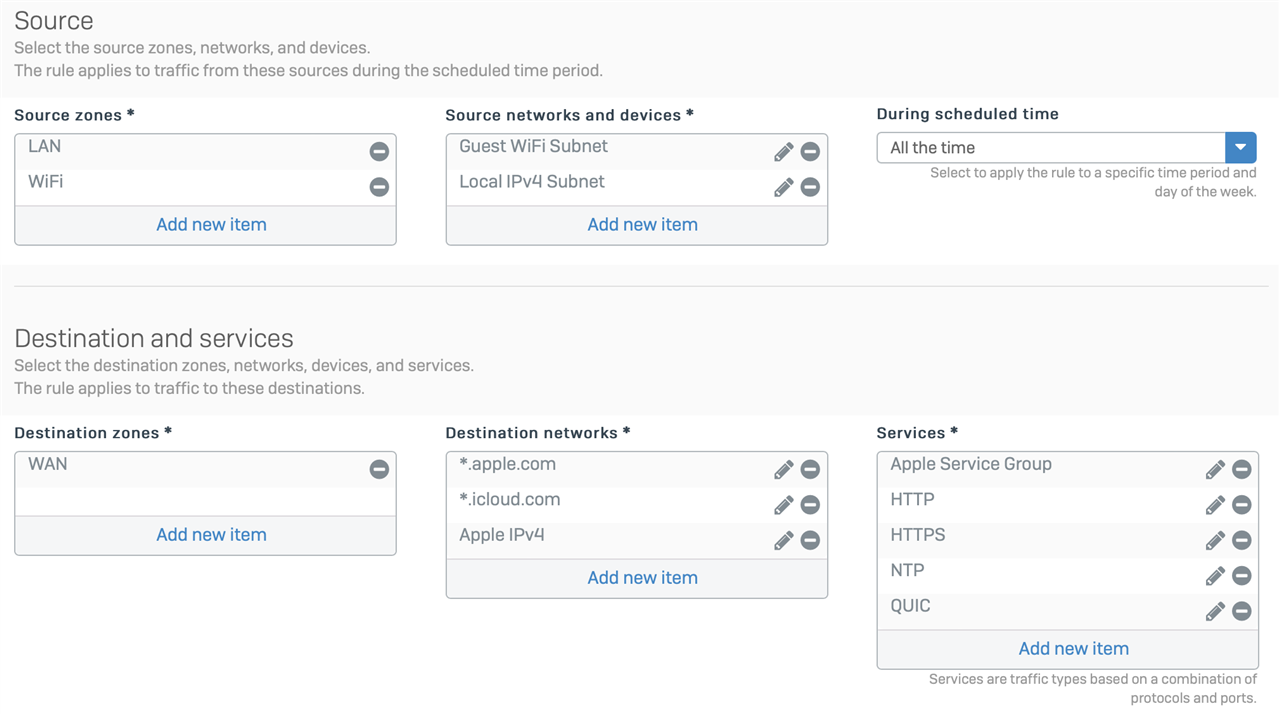This screenshot has width=1280, height=714.
Task: Edit the NTP service
Action: coord(1215,576)
